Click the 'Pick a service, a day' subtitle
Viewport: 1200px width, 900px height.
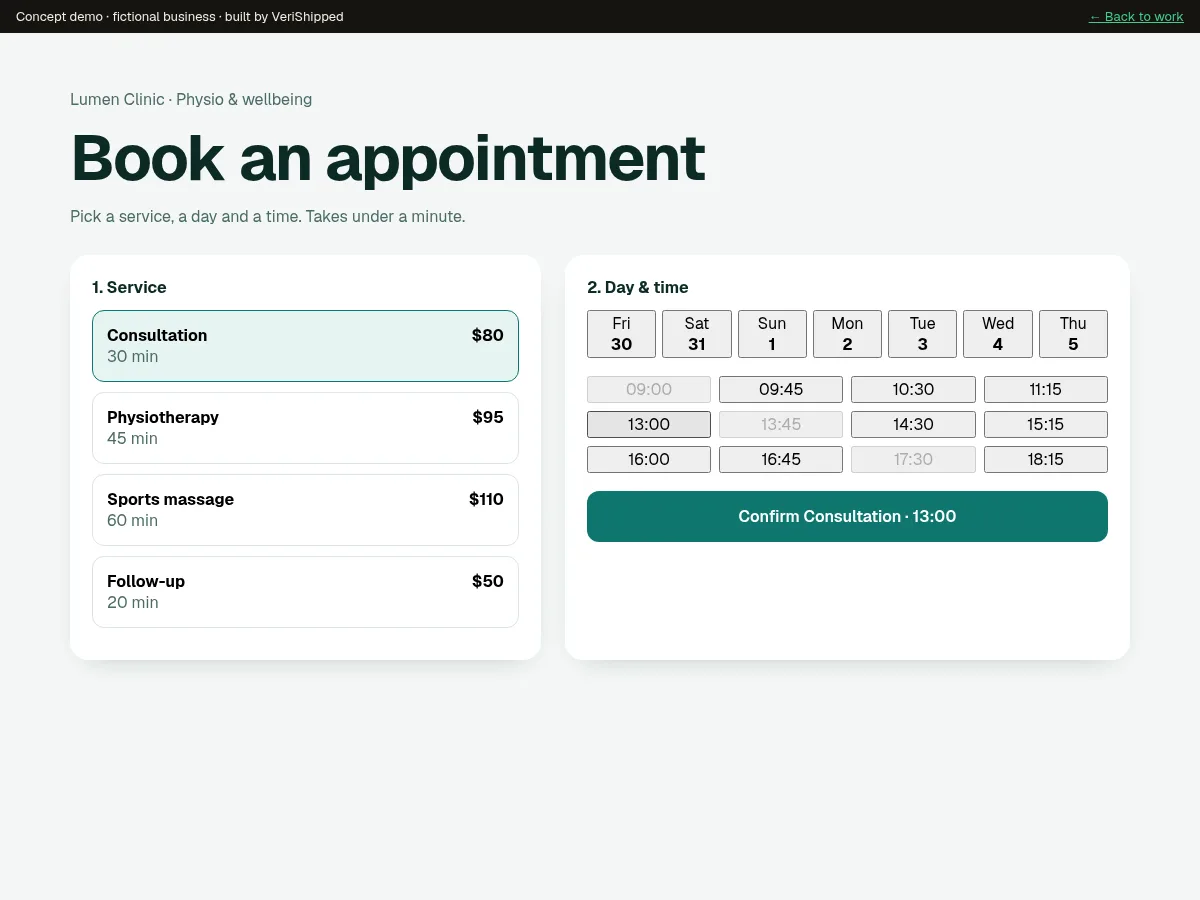pos(268,216)
